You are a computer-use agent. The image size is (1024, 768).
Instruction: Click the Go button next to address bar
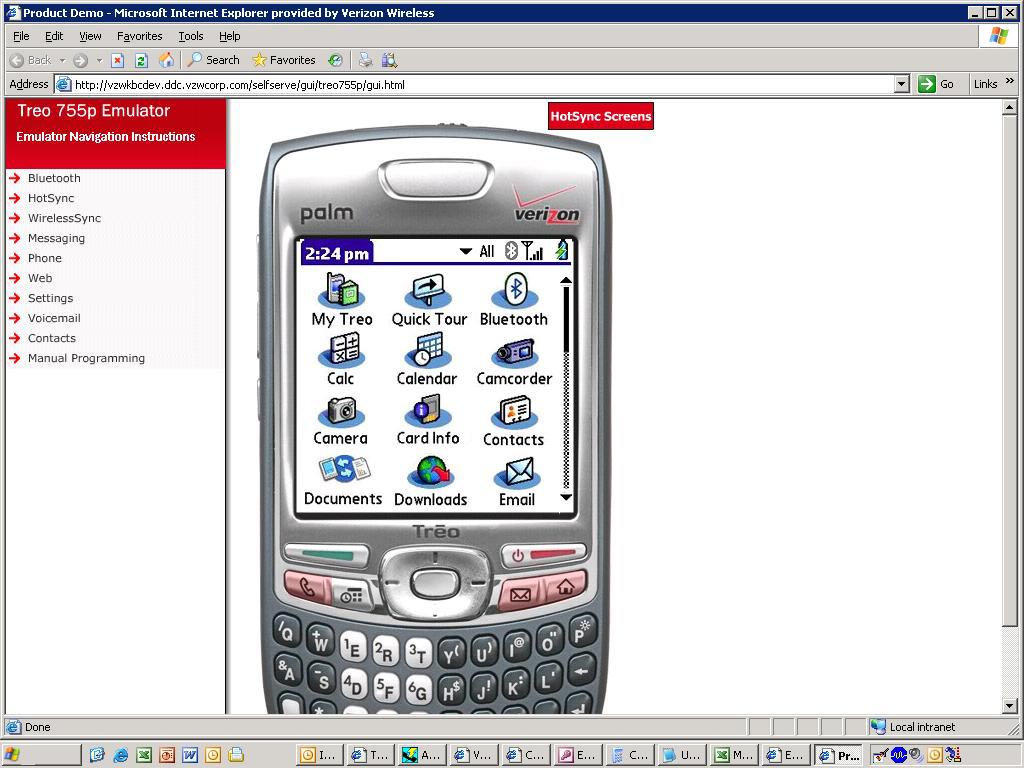[x=936, y=84]
